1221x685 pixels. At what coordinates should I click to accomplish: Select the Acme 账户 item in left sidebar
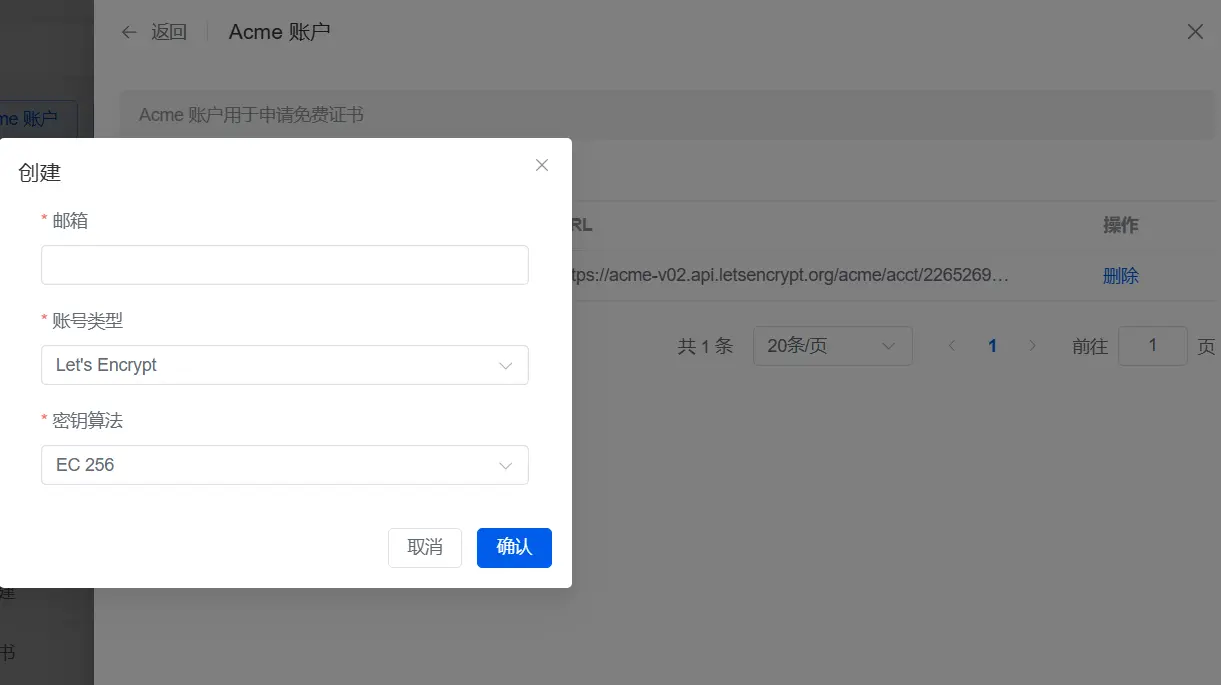38,119
